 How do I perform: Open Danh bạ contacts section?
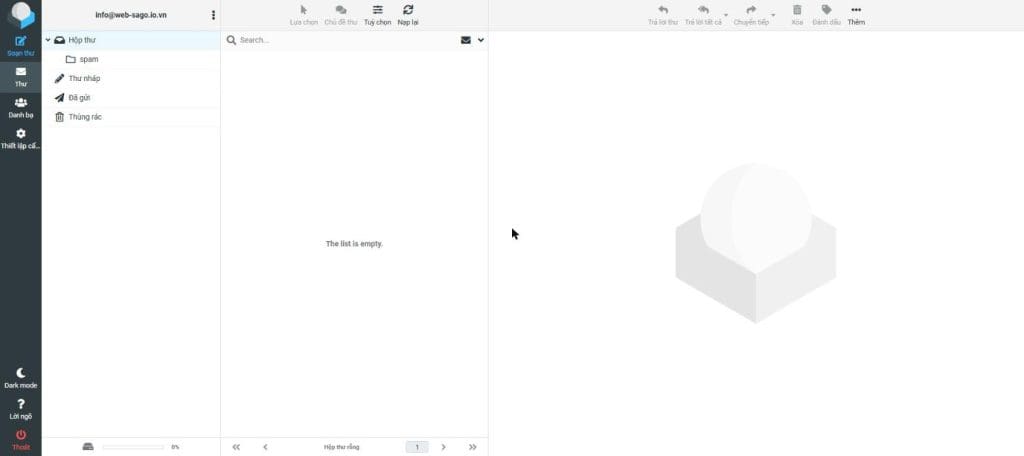coord(21,108)
